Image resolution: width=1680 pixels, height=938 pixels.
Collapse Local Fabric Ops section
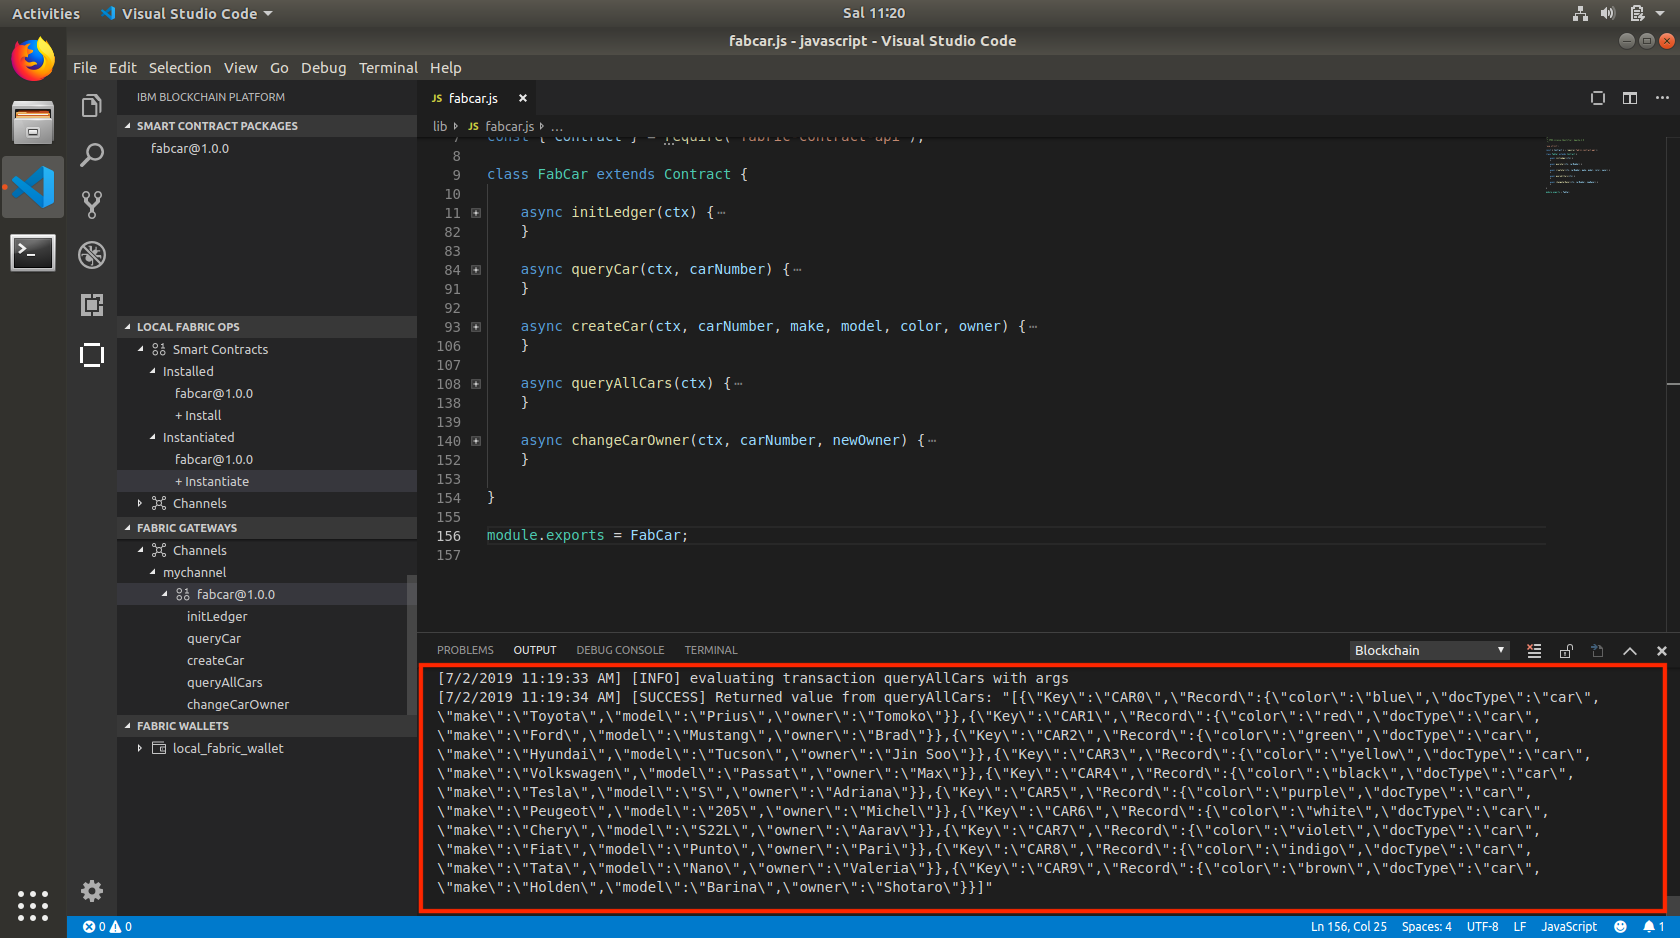pos(267,327)
